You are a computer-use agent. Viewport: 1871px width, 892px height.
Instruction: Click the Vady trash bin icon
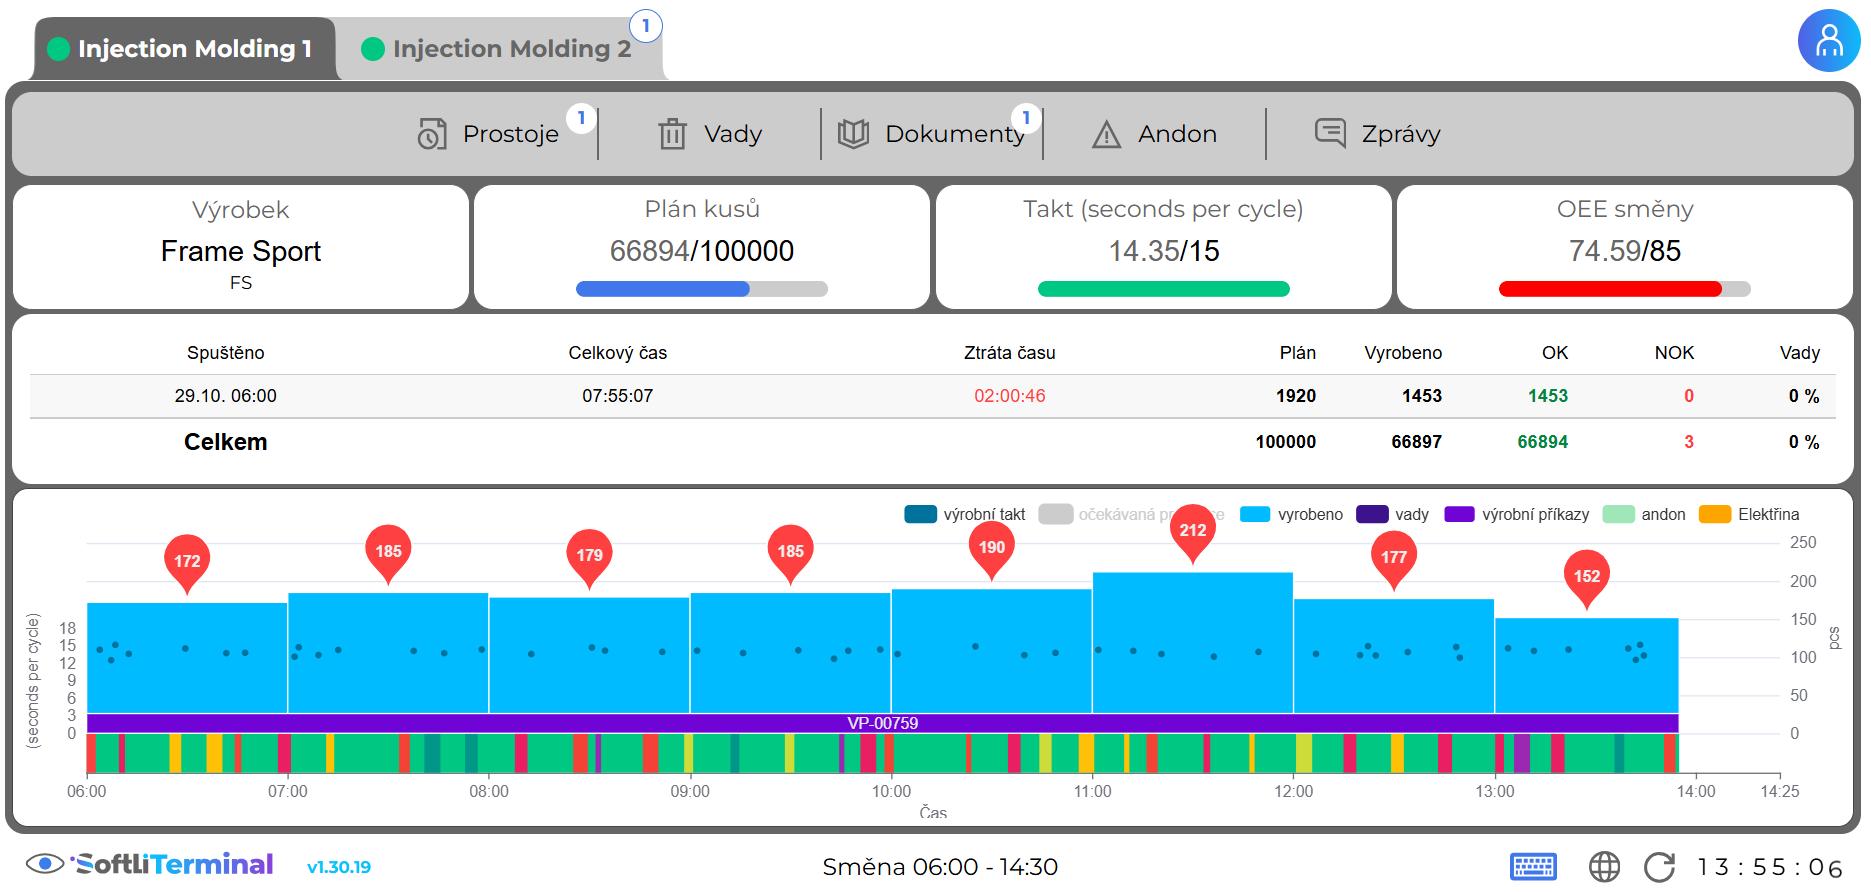[x=672, y=134]
